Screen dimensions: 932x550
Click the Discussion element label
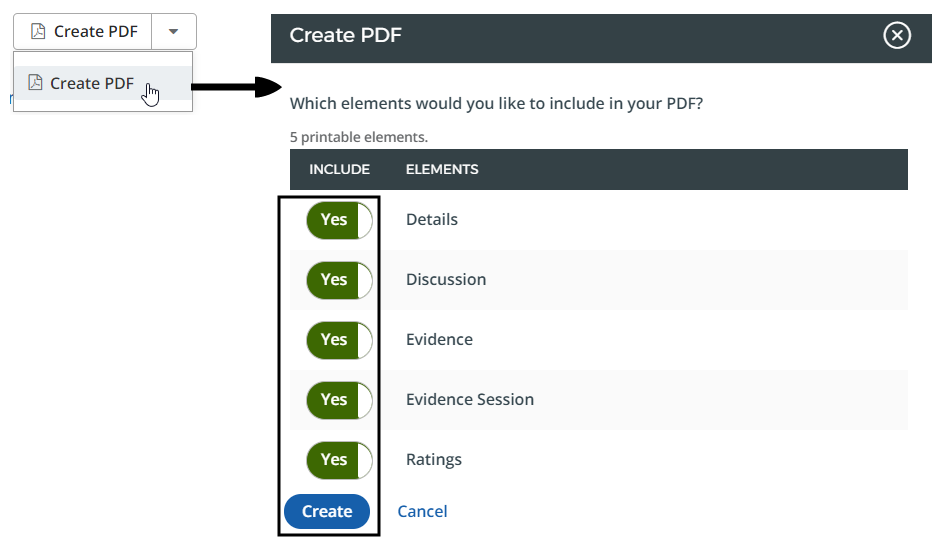tap(446, 280)
